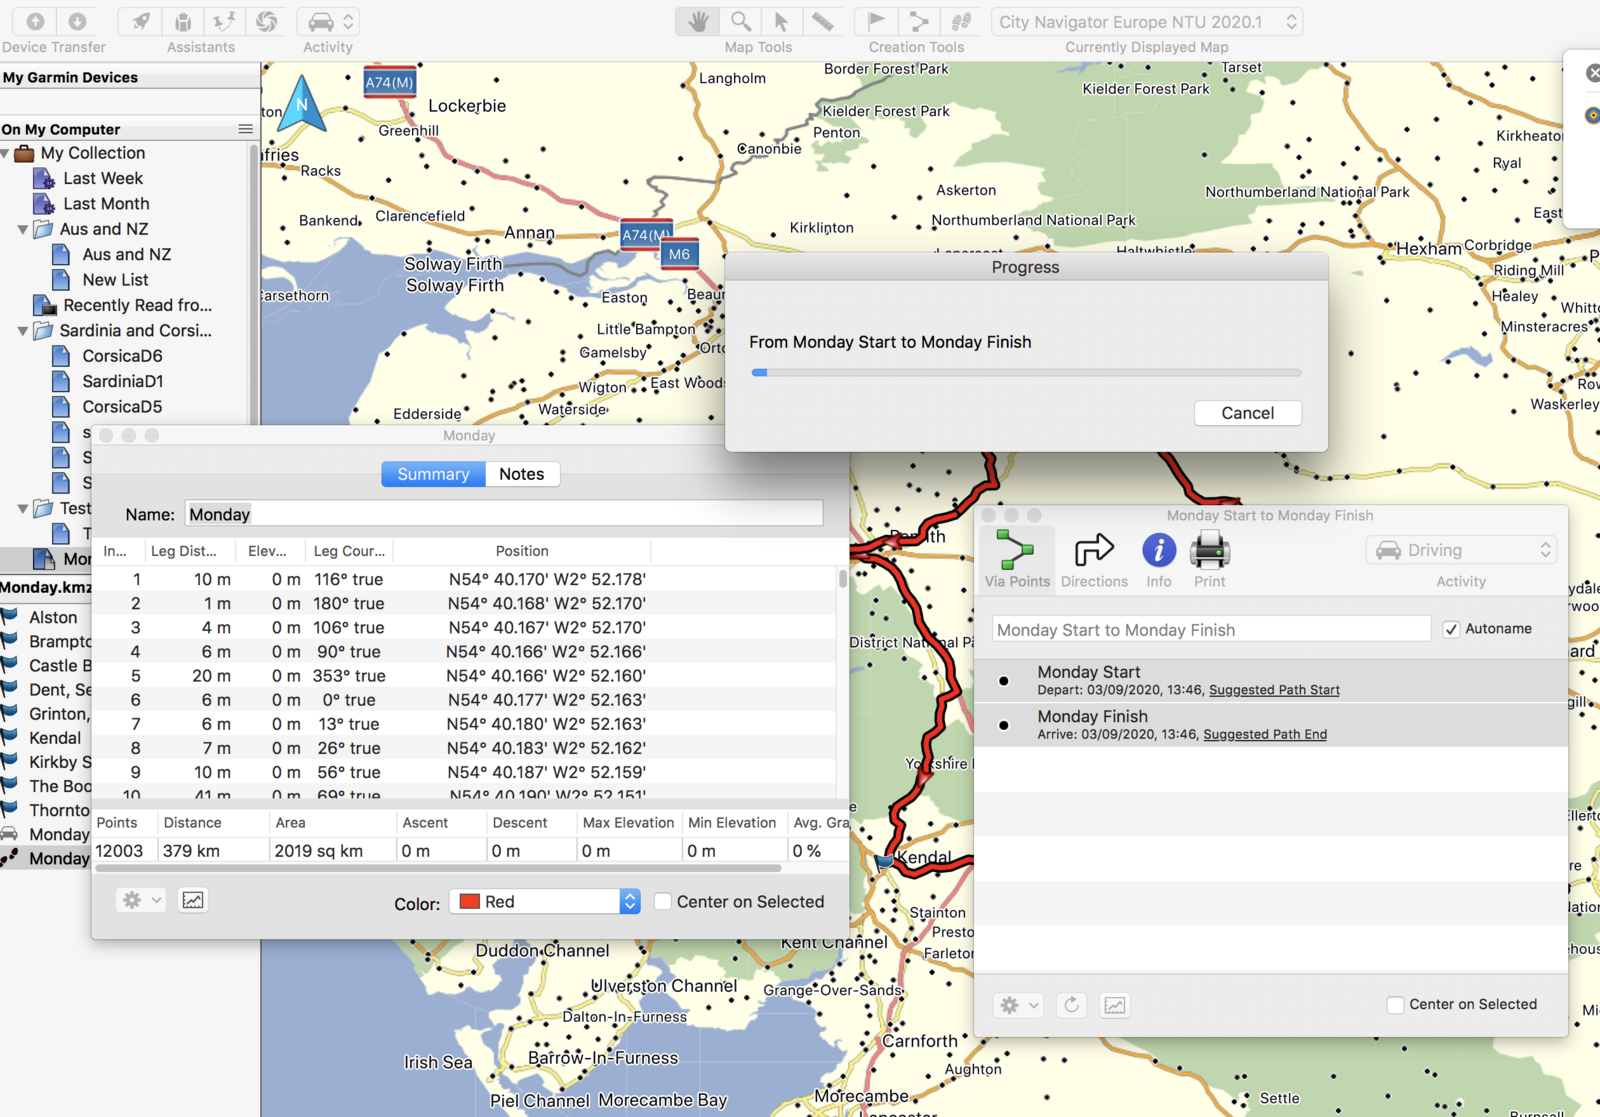Select the Monday Finish via point
Viewport: 1600px width, 1117px height.
coord(1270,724)
